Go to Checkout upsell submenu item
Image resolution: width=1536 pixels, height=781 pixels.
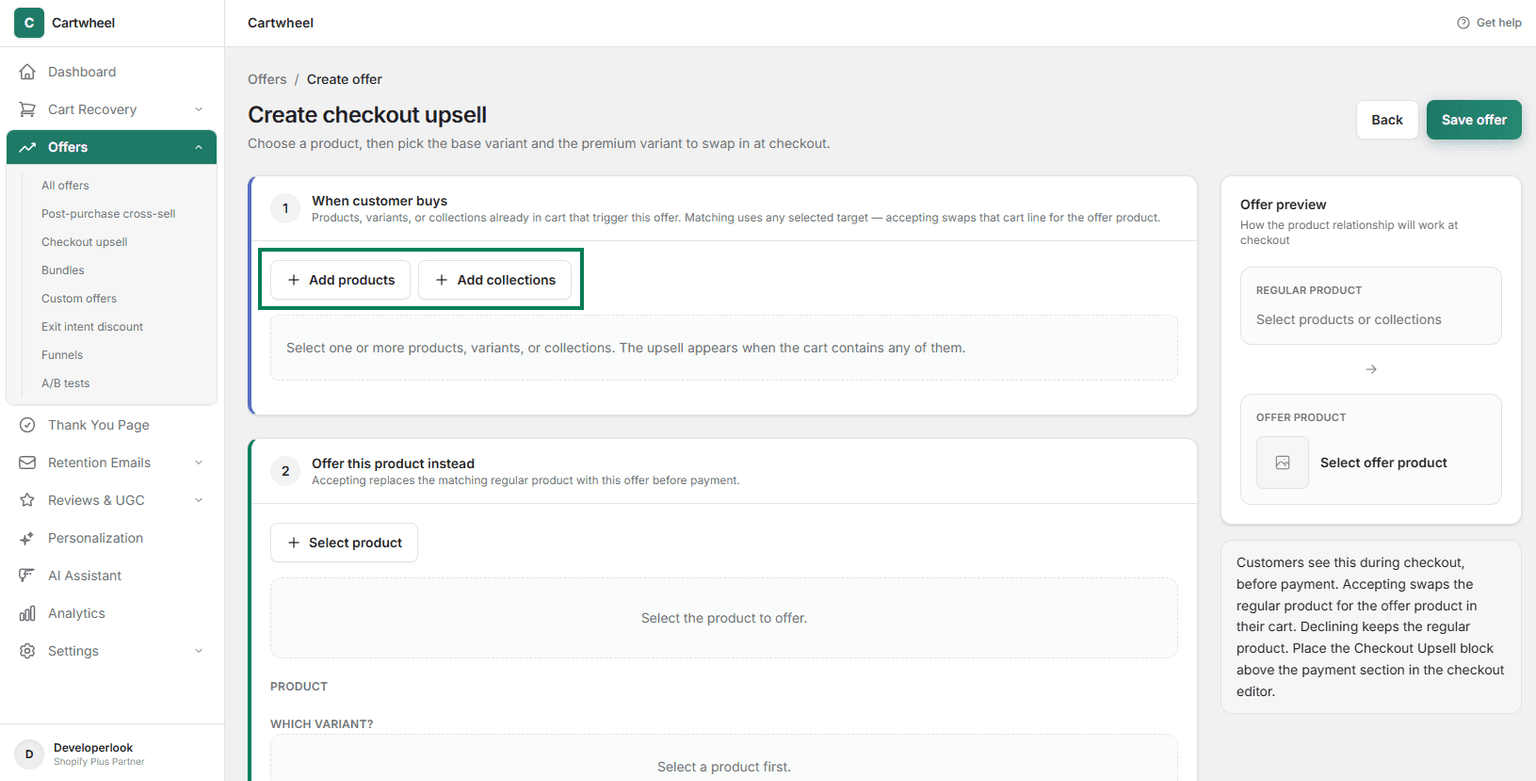(x=84, y=242)
